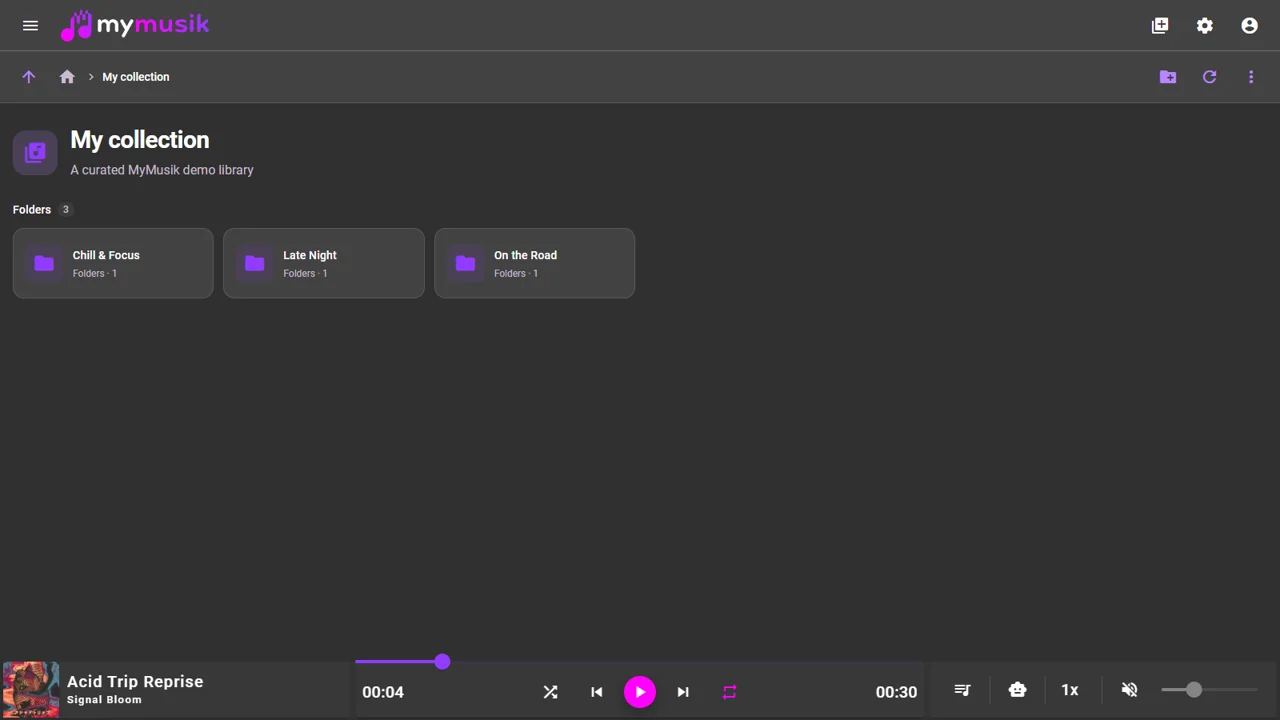Go to the home breadcrumb icon
Image resolution: width=1280 pixels, height=720 pixels.
67,77
